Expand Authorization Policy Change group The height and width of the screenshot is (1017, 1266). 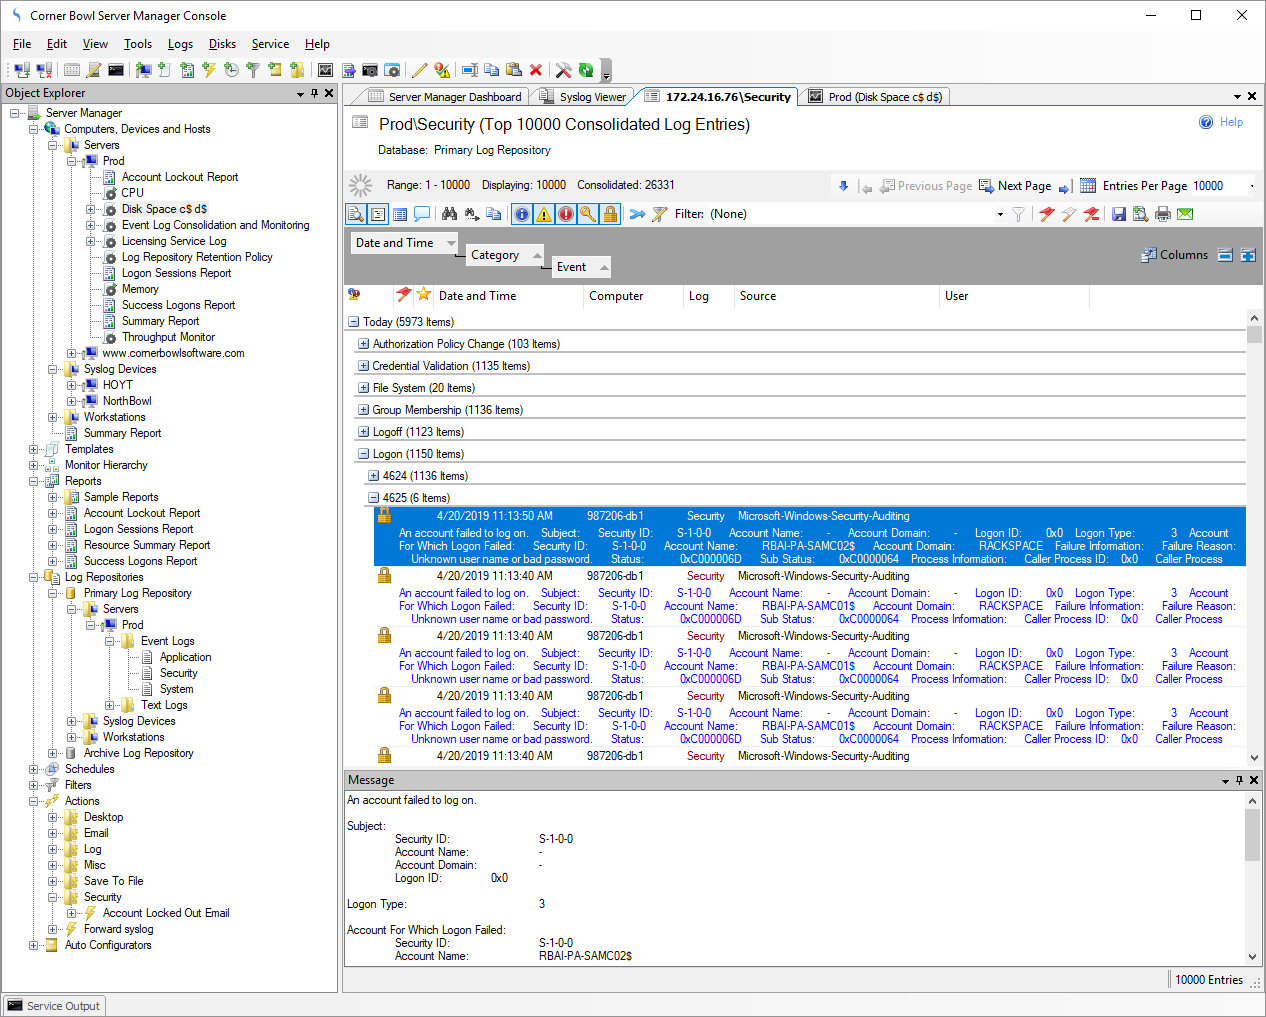tap(363, 344)
